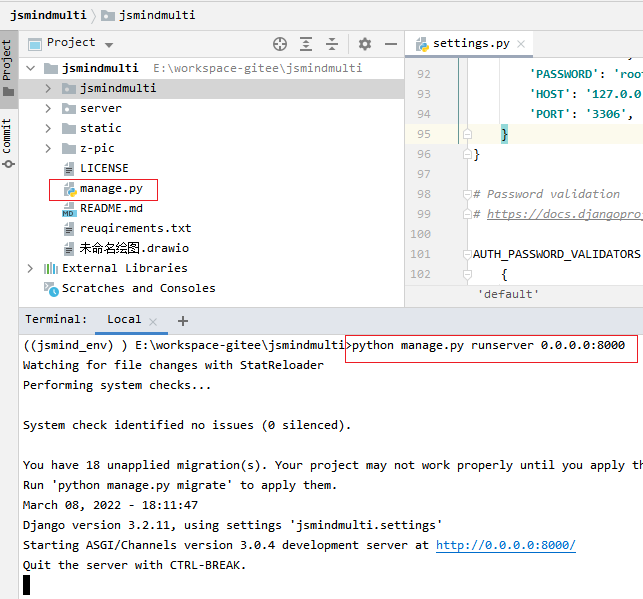Click the Expand All icon in Project toolbar
This screenshot has width=643, height=599.
(306, 44)
